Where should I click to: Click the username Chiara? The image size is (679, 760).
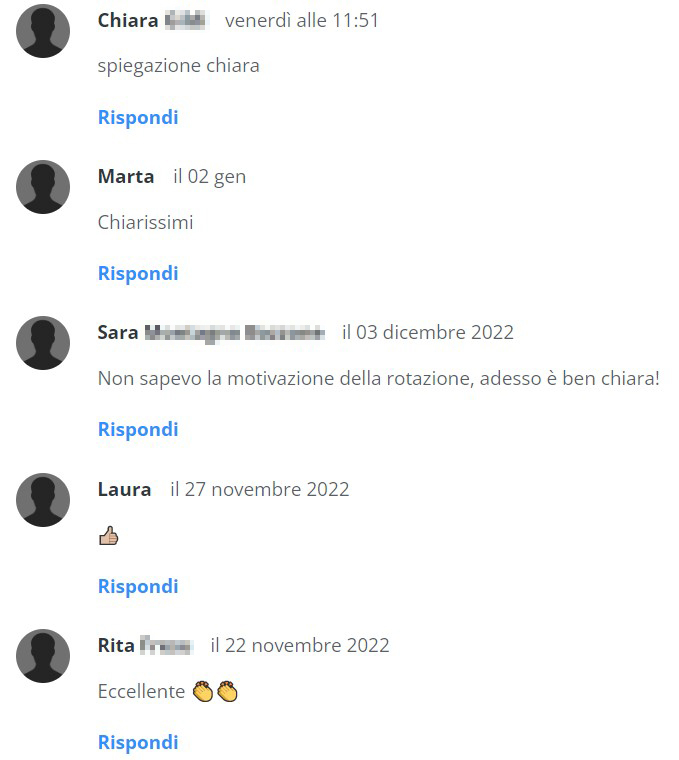point(128,20)
